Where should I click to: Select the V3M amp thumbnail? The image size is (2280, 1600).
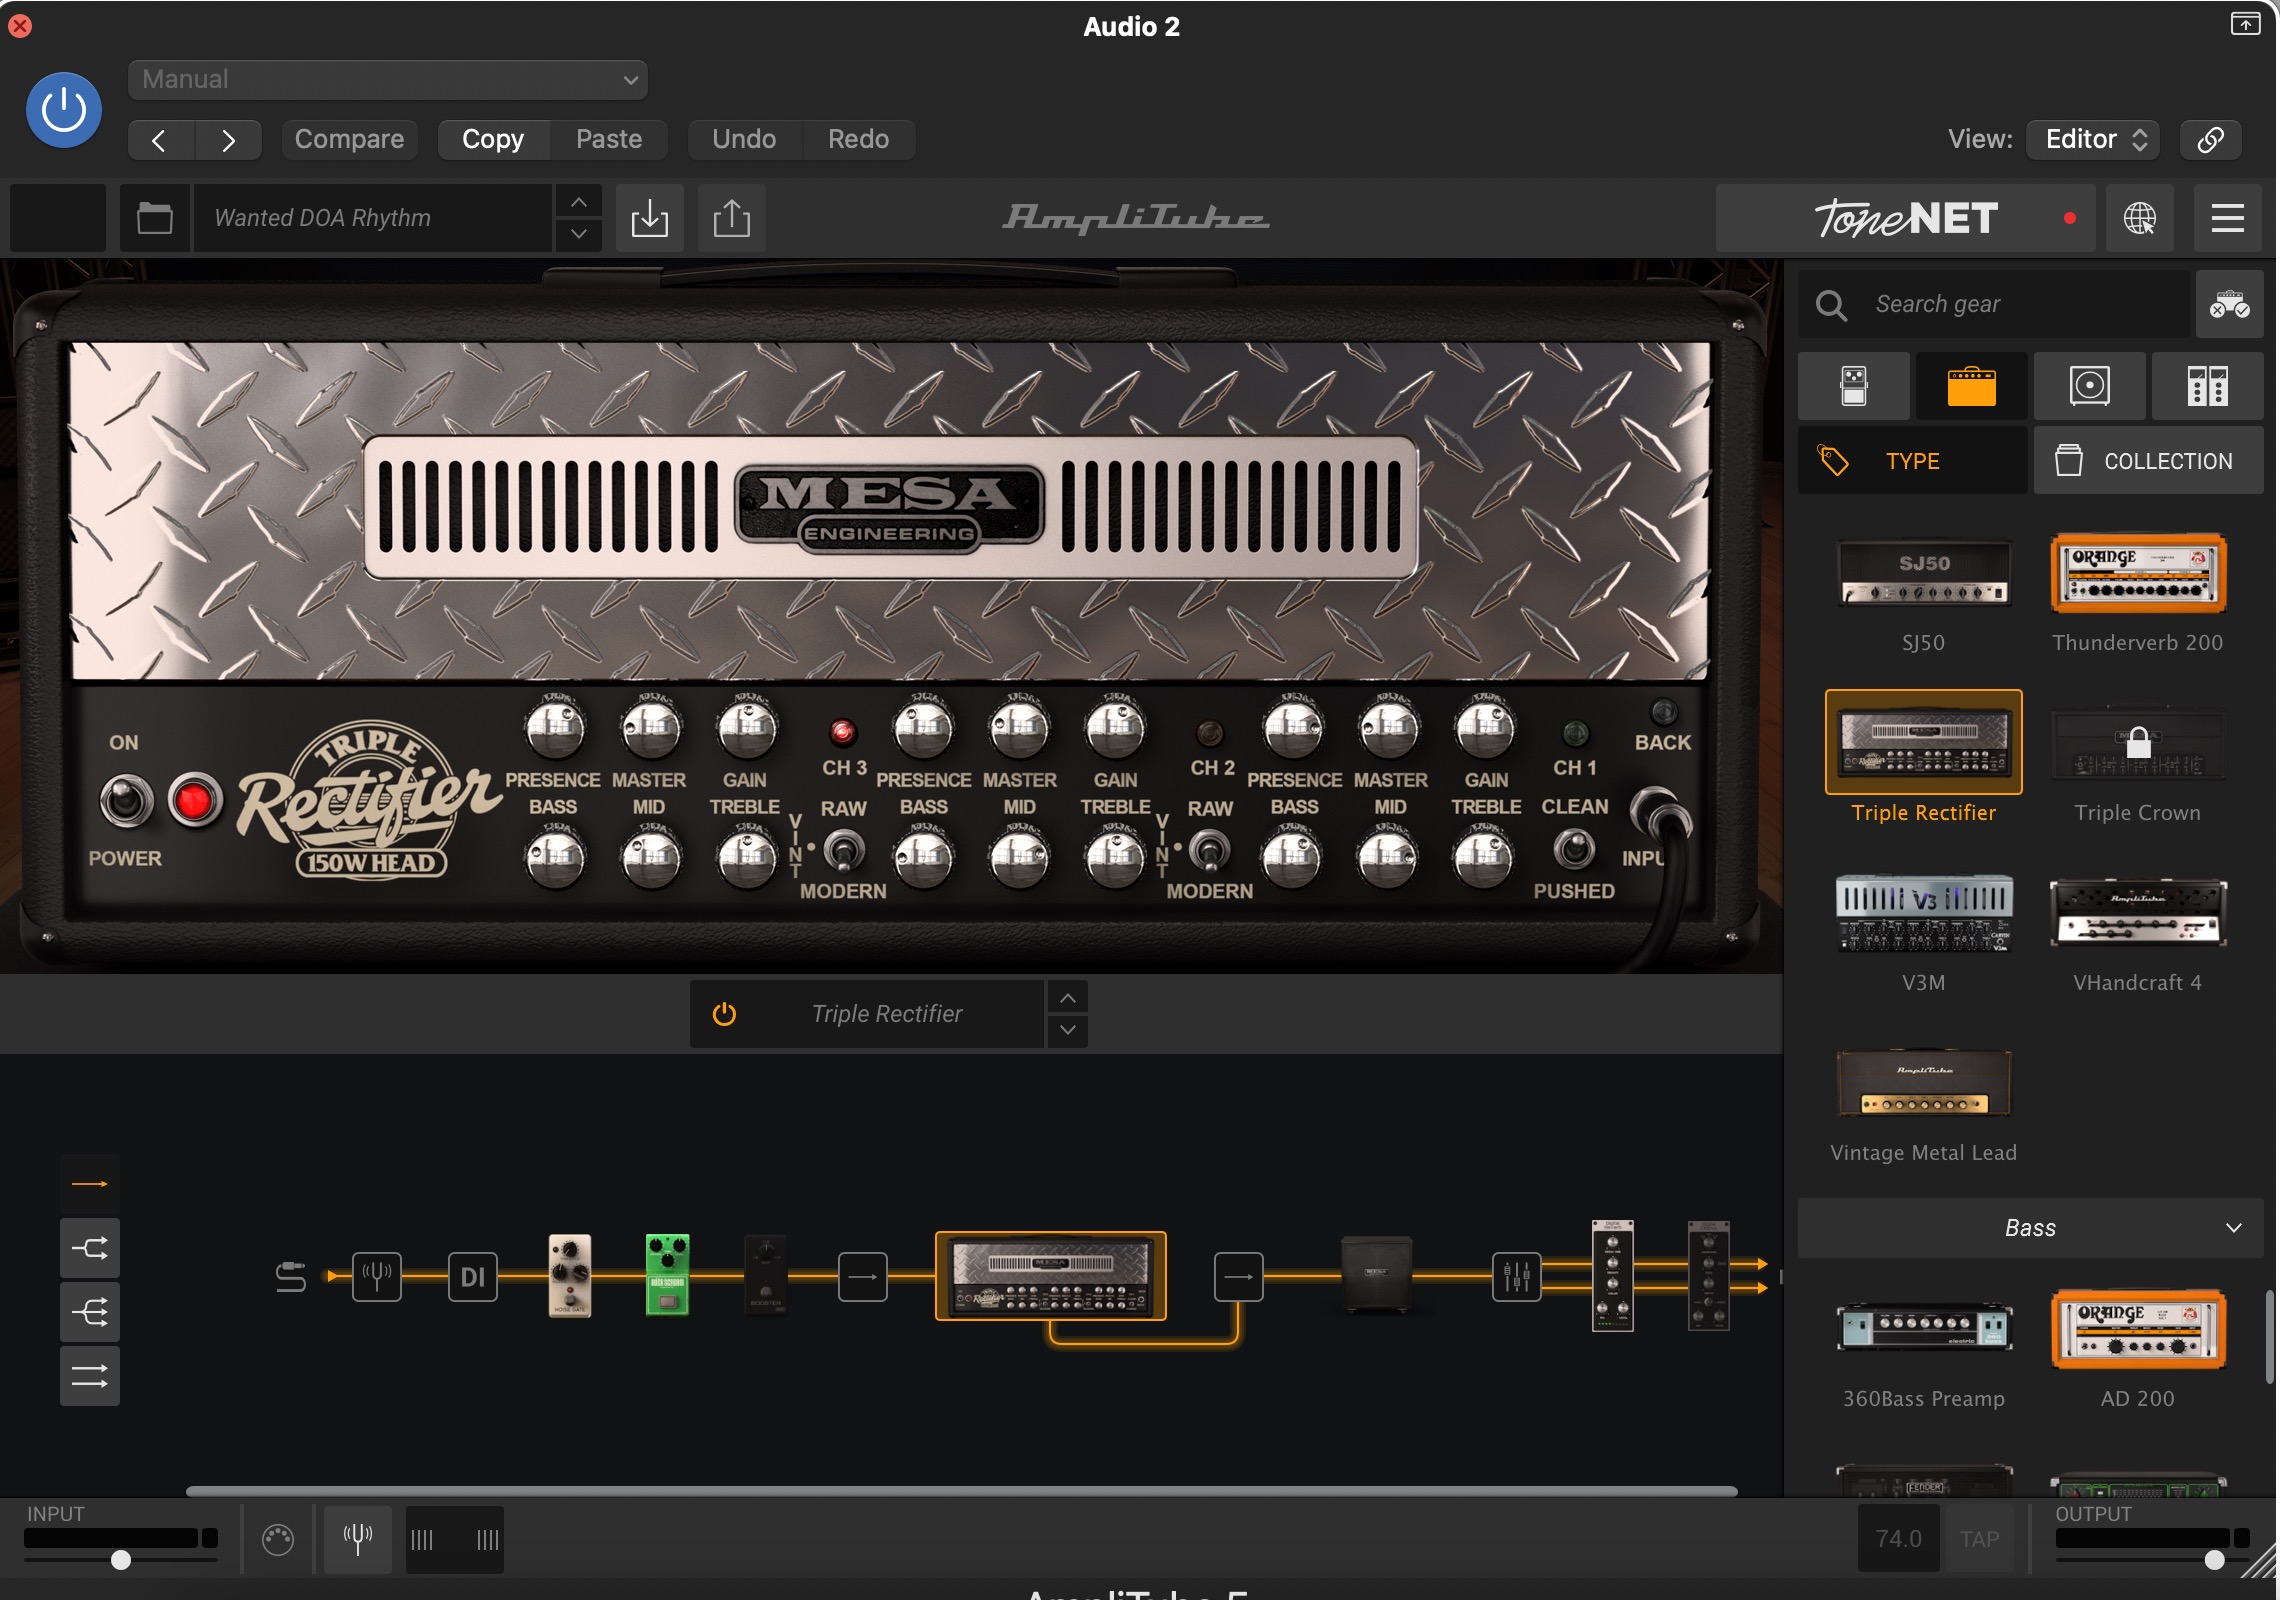click(x=1924, y=912)
